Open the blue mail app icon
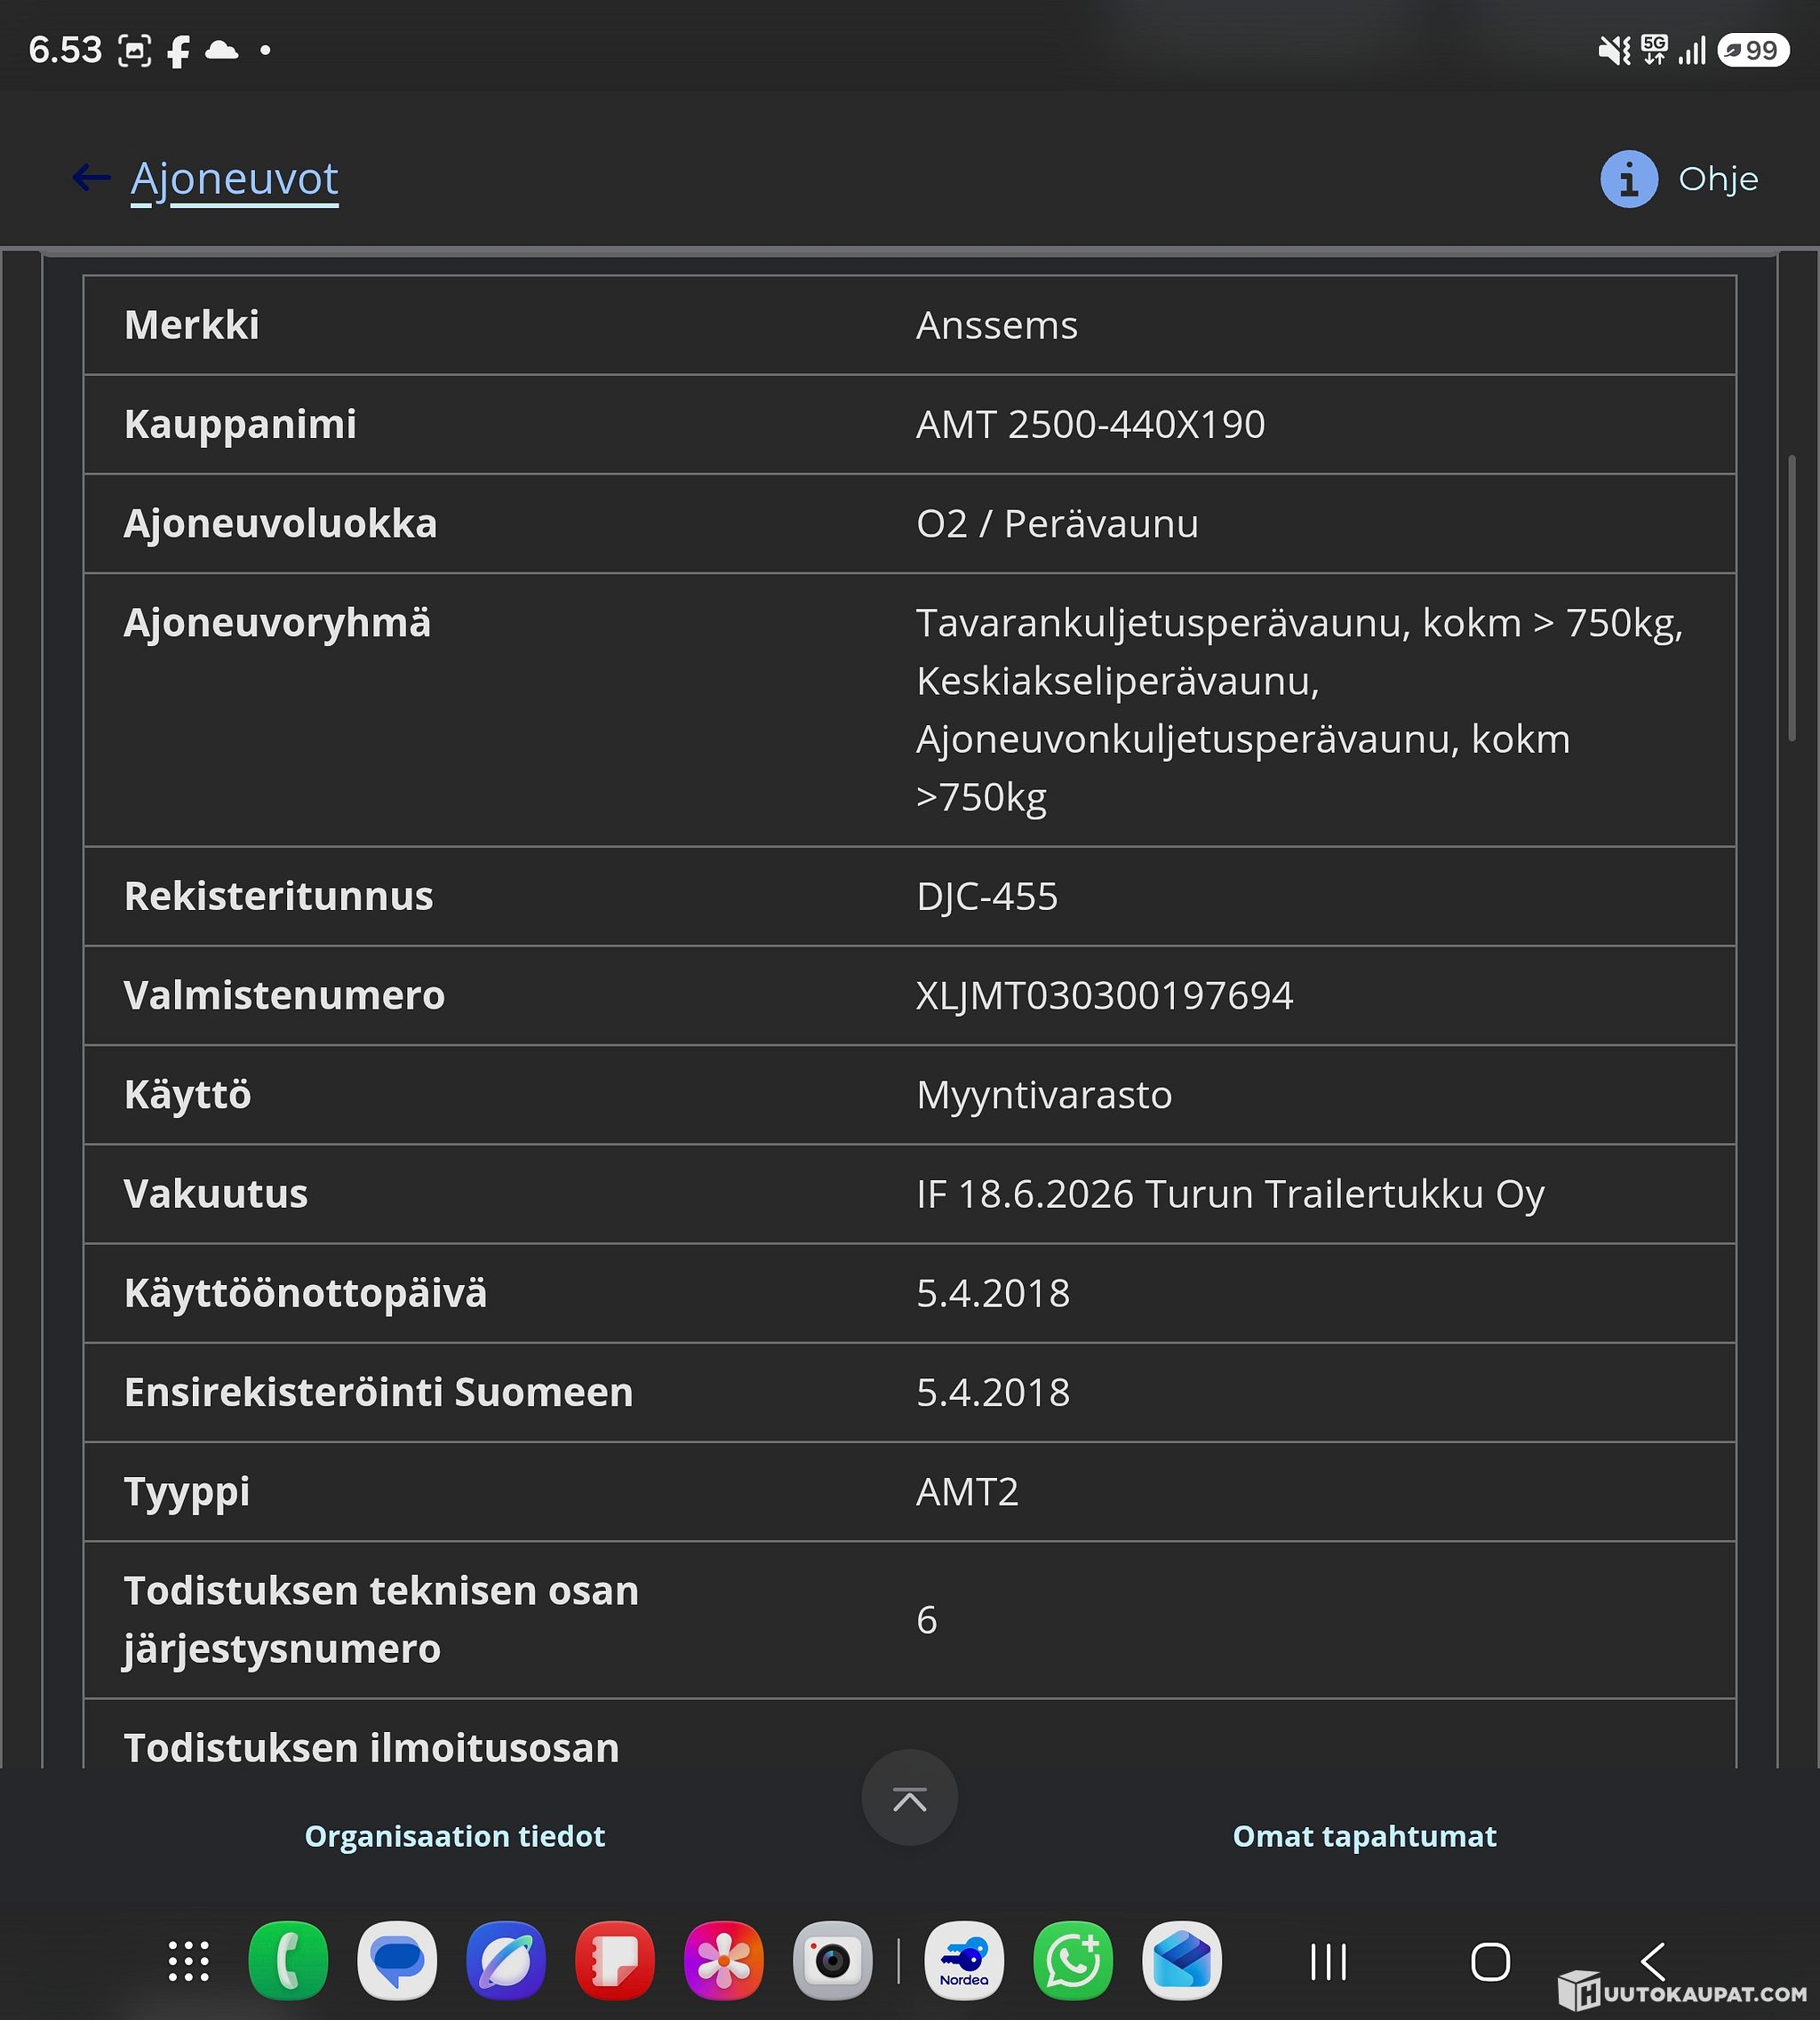1820x2020 pixels. [1182, 1961]
